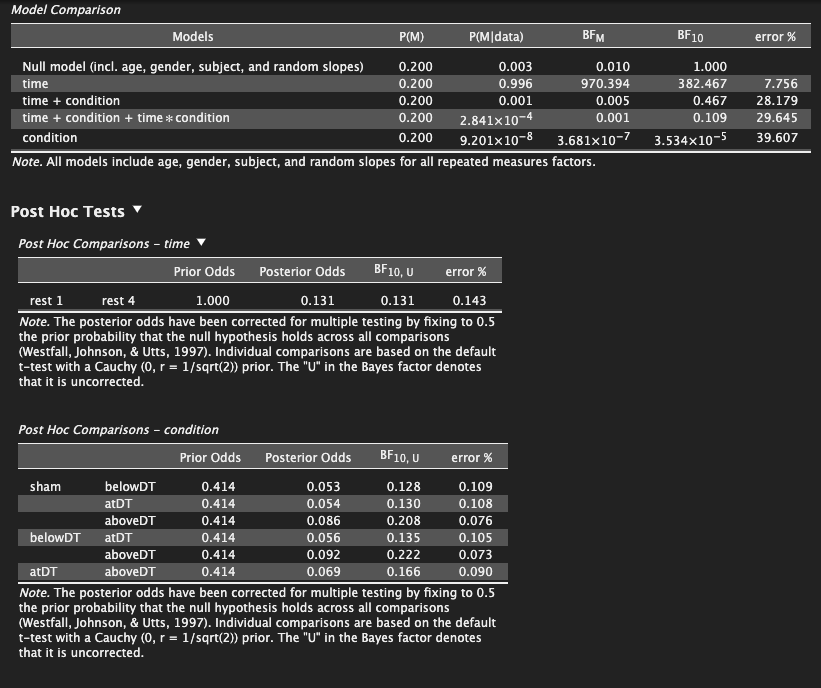Select the belowDT label beside sham
Image resolution: width=821 pixels, height=688 pixels.
pyautogui.click(x=130, y=487)
